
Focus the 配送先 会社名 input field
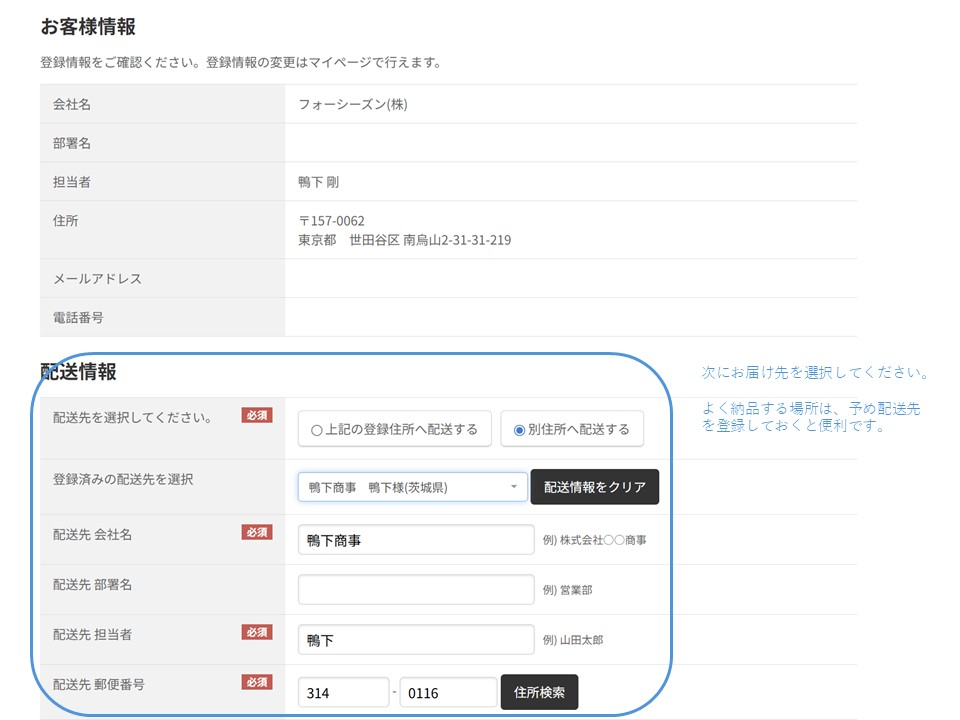pos(416,540)
